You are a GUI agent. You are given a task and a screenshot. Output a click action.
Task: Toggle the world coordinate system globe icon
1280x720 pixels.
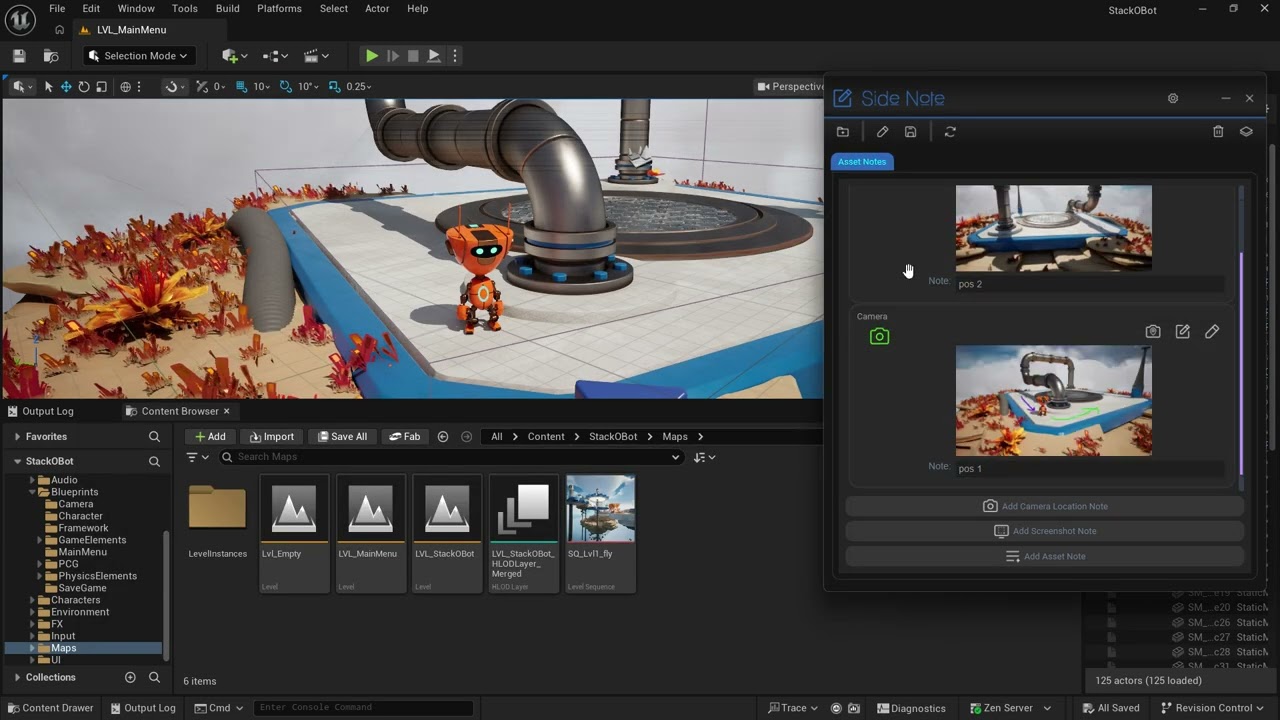(x=126, y=87)
